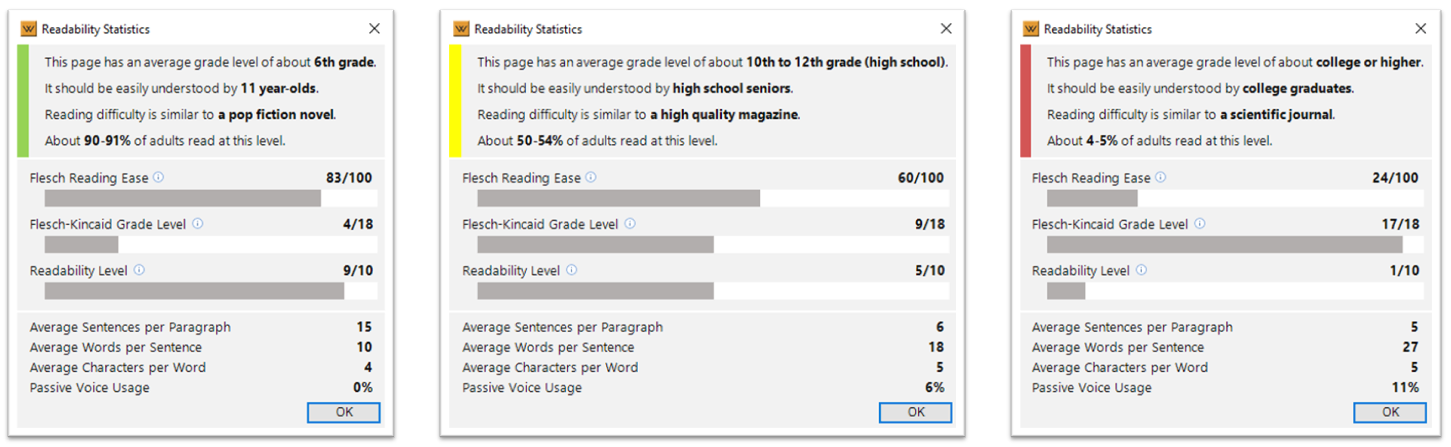Click the info icon beside Readability Level in 6th grade dialog

click(x=139, y=270)
